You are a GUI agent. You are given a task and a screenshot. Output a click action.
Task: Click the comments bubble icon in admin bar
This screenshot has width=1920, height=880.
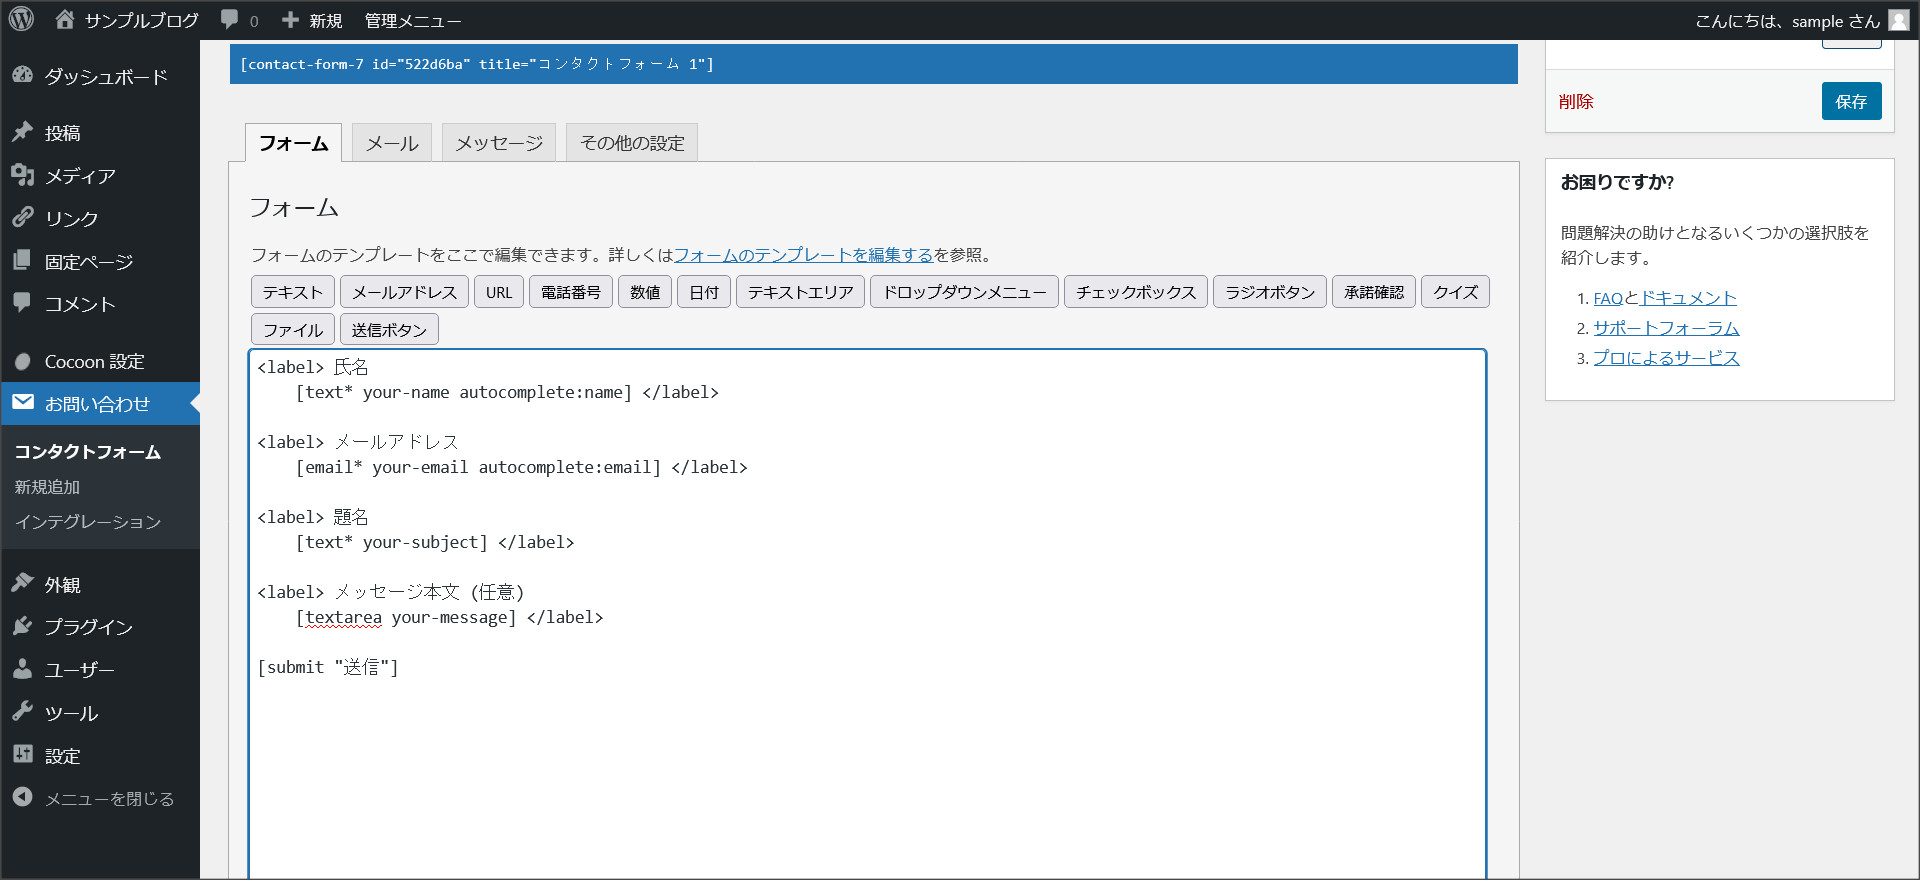(x=231, y=20)
